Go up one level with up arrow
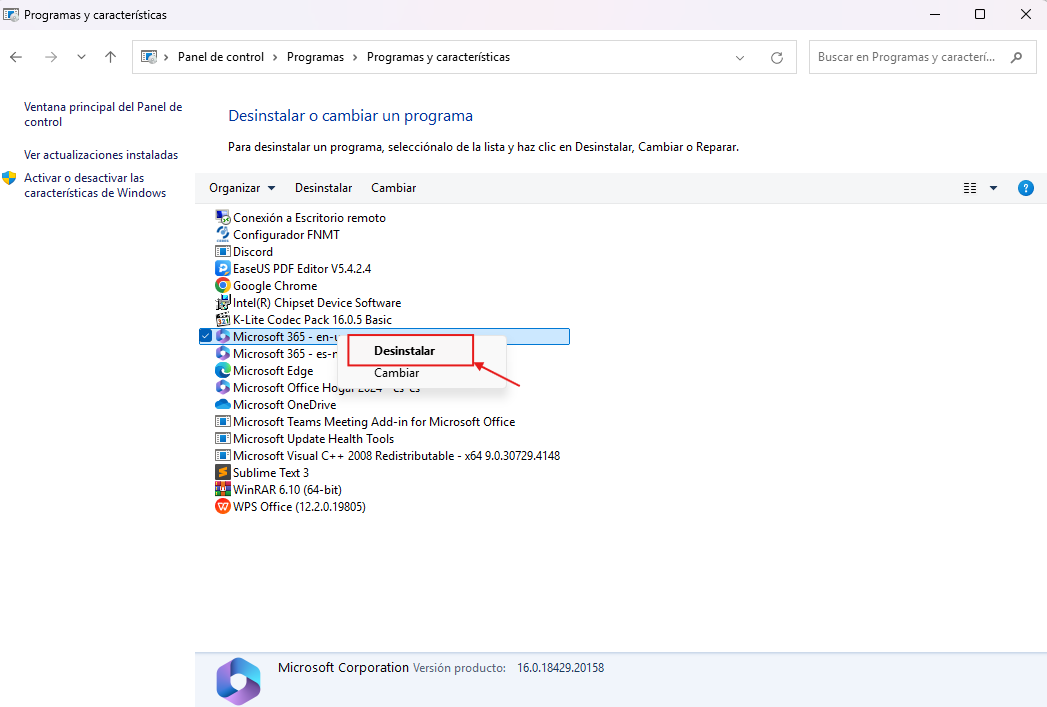Screen dimensions: 1047x707 pos(111,57)
